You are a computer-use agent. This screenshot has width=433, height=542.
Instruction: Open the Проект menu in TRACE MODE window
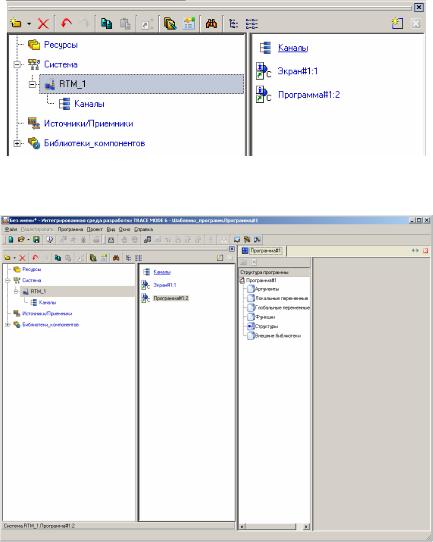(94, 229)
